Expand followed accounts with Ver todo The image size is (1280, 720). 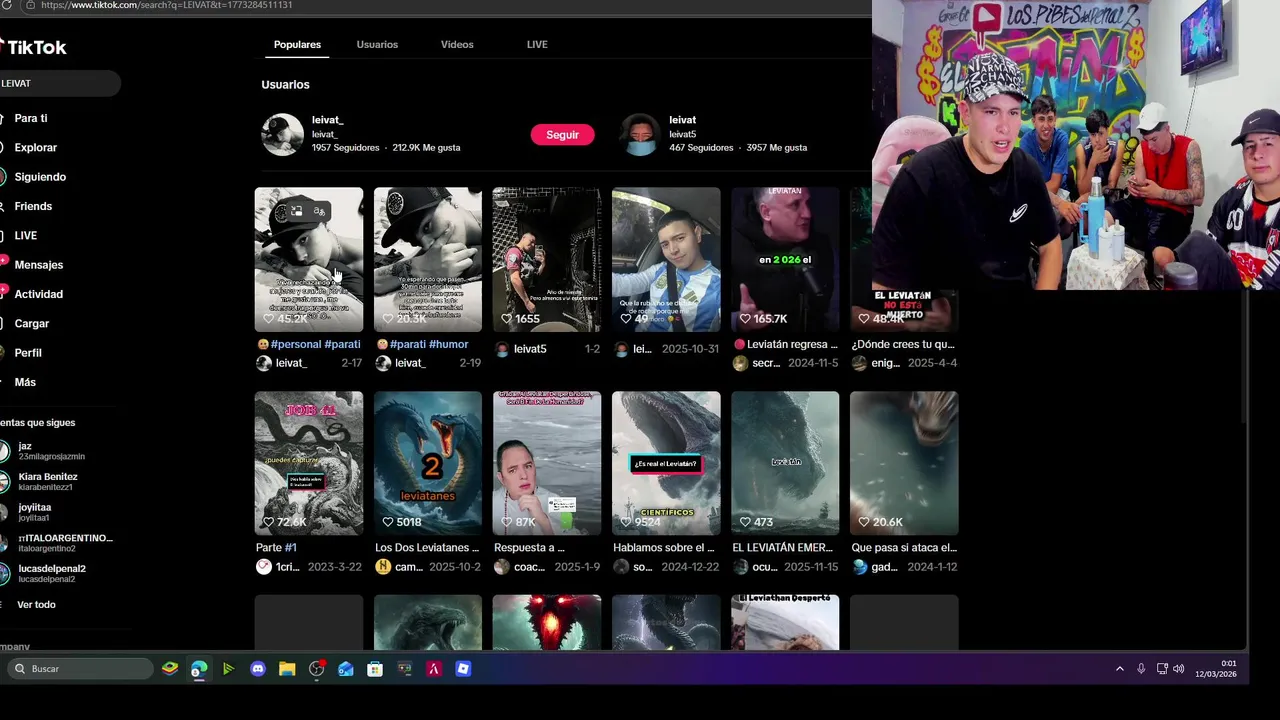coord(36,605)
